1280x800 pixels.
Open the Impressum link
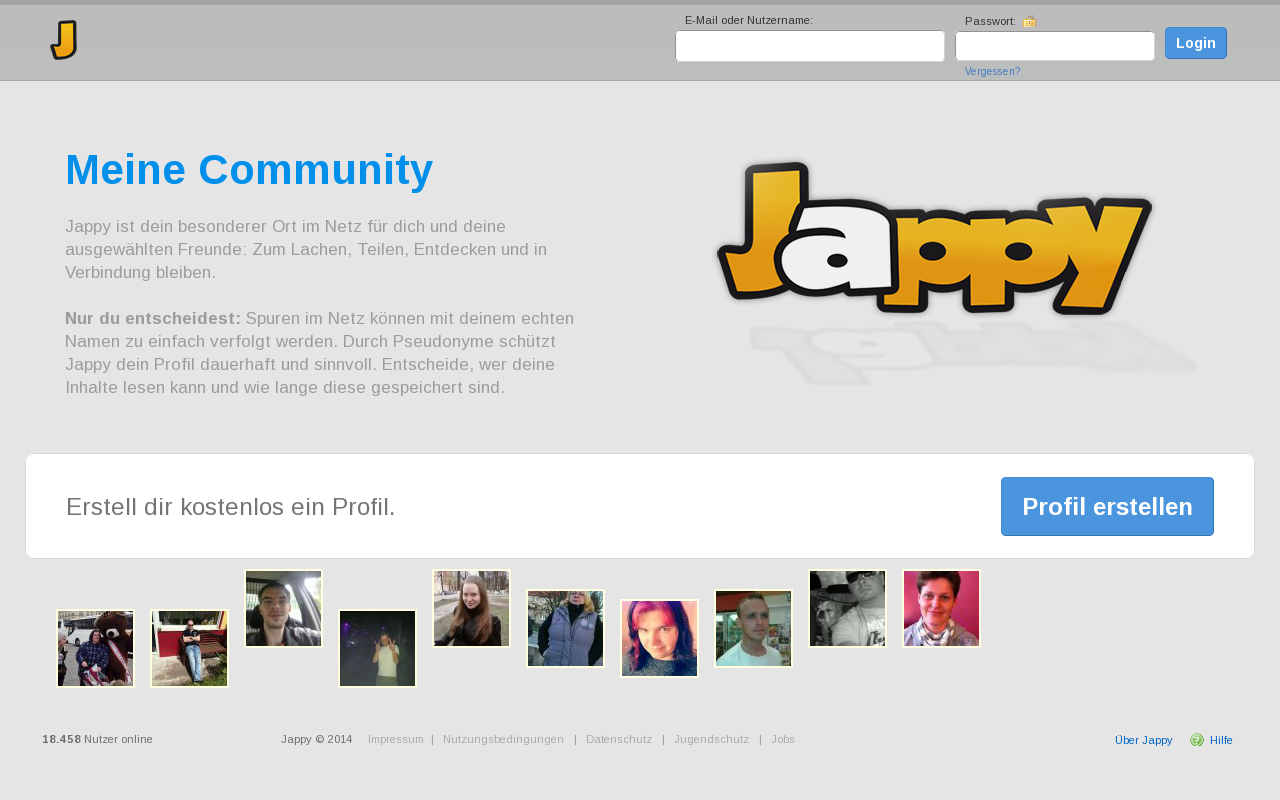[396, 740]
